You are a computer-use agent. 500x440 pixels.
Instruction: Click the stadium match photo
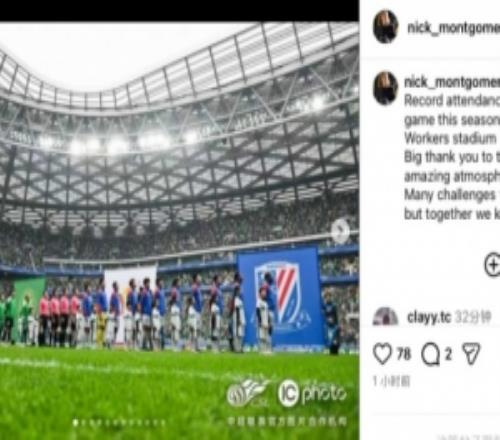[179, 231]
